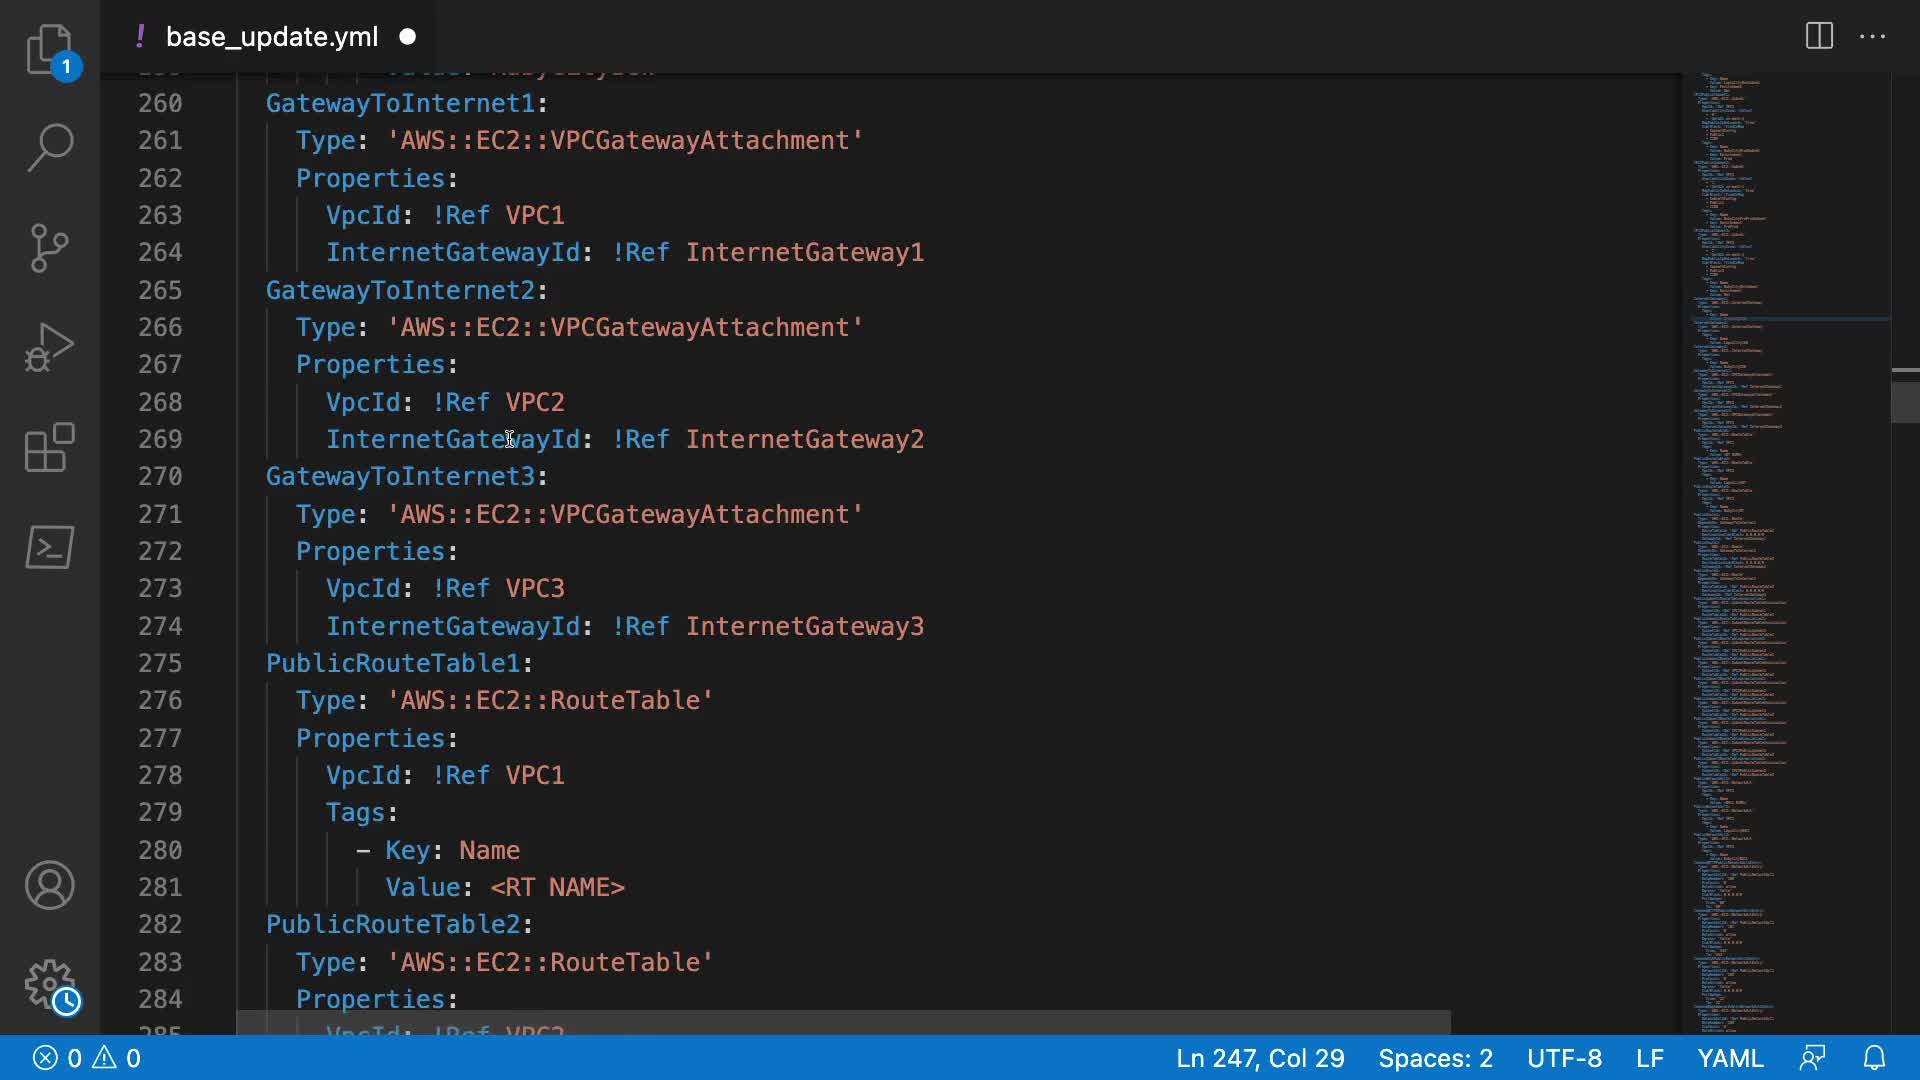Click LF end-of-line sequence indicator
This screenshot has width=1920, height=1080.
click(x=1650, y=1058)
